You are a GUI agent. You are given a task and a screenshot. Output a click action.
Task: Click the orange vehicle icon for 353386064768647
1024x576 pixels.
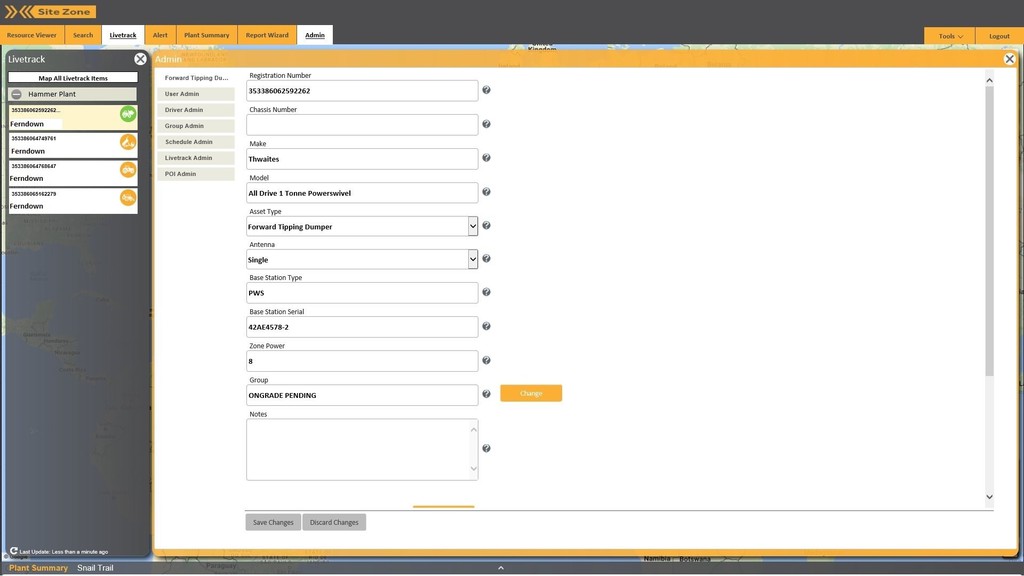click(128, 170)
